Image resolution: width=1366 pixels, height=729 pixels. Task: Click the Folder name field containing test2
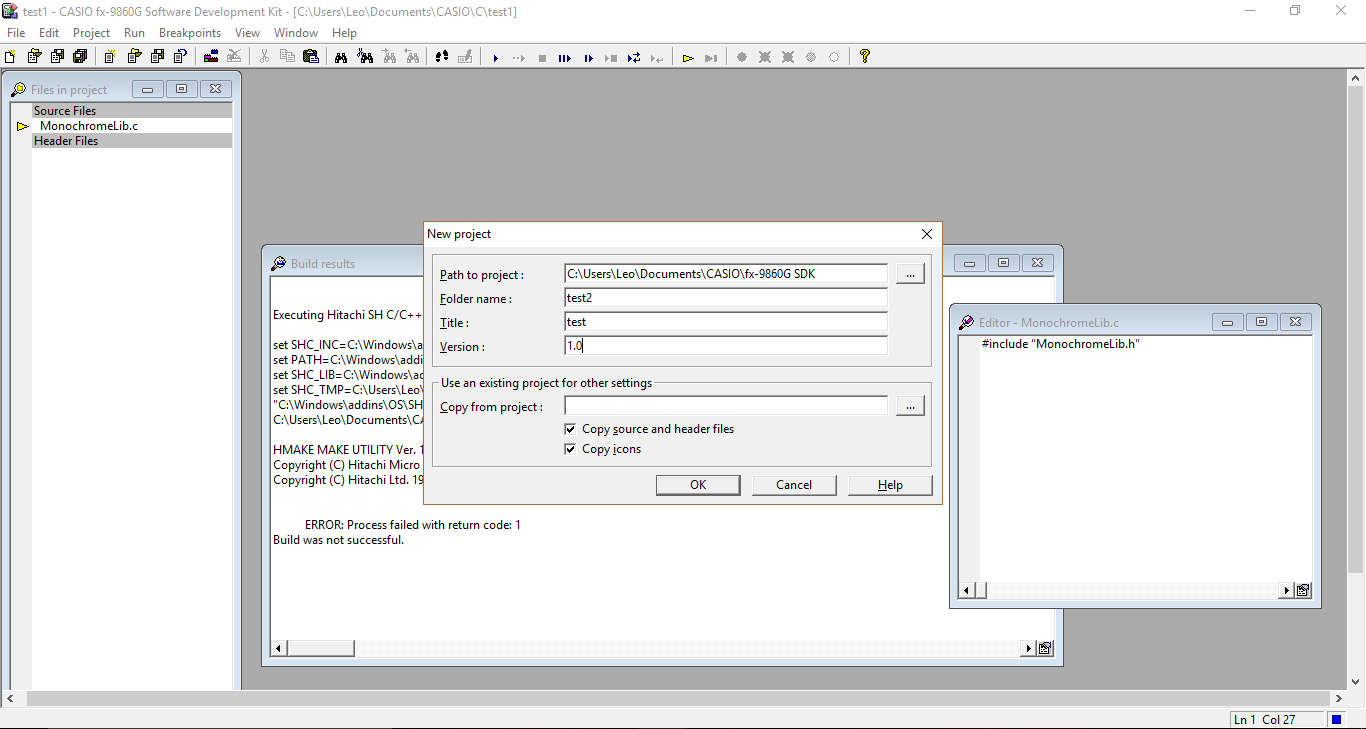tap(725, 298)
